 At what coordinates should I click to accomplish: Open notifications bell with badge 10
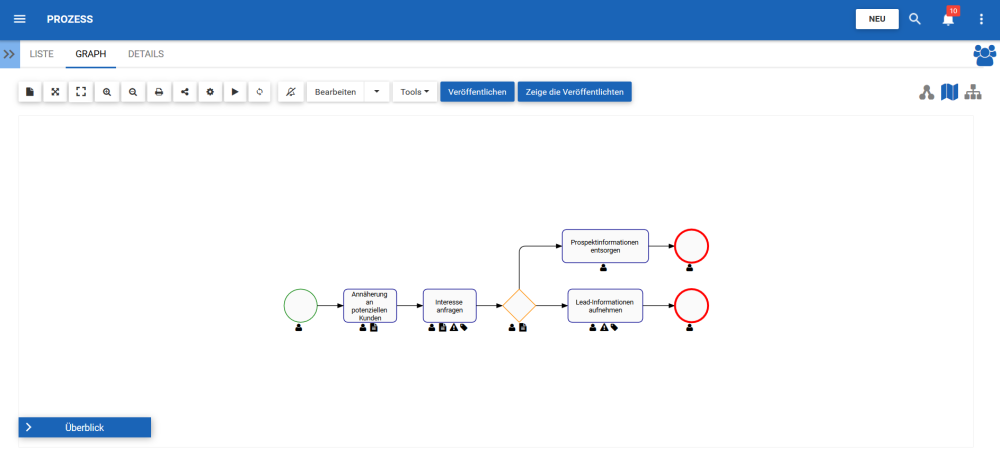coord(948,19)
